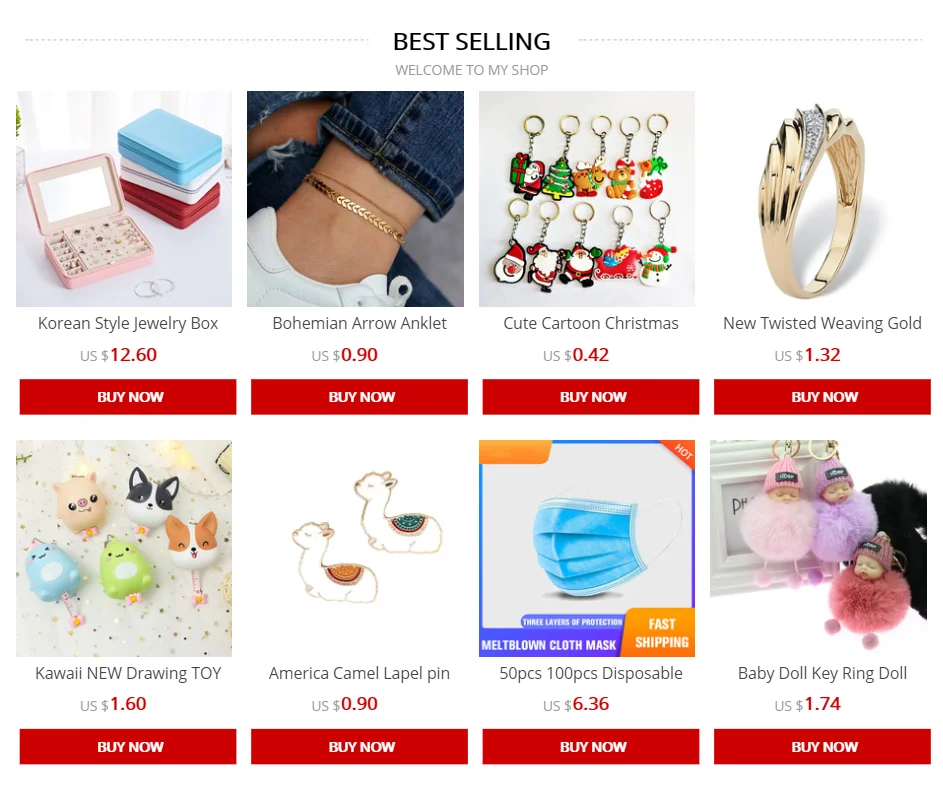943x812 pixels.
Task: Buy the Kawaii NEW Drawing TOY
Action: point(128,747)
